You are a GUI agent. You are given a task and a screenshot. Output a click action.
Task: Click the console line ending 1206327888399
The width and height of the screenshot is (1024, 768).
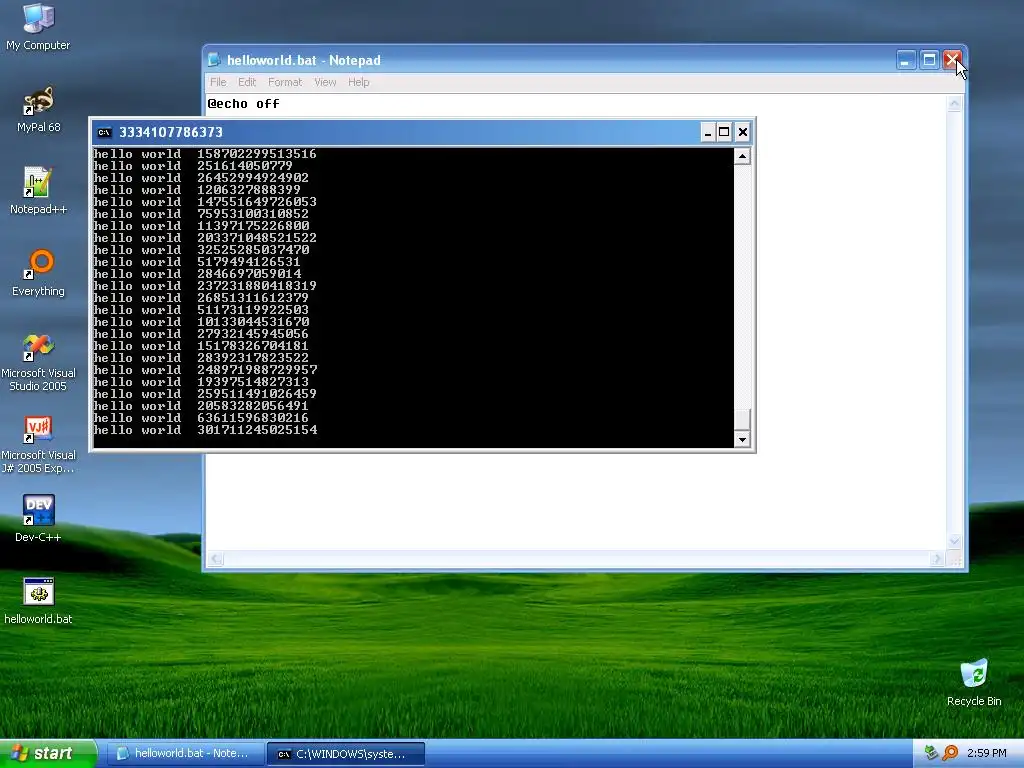click(197, 190)
